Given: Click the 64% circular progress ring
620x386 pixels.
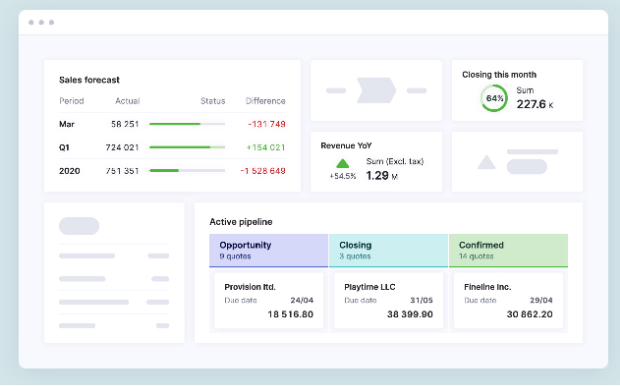Looking at the screenshot, I should pyautogui.click(x=494, y=98).
